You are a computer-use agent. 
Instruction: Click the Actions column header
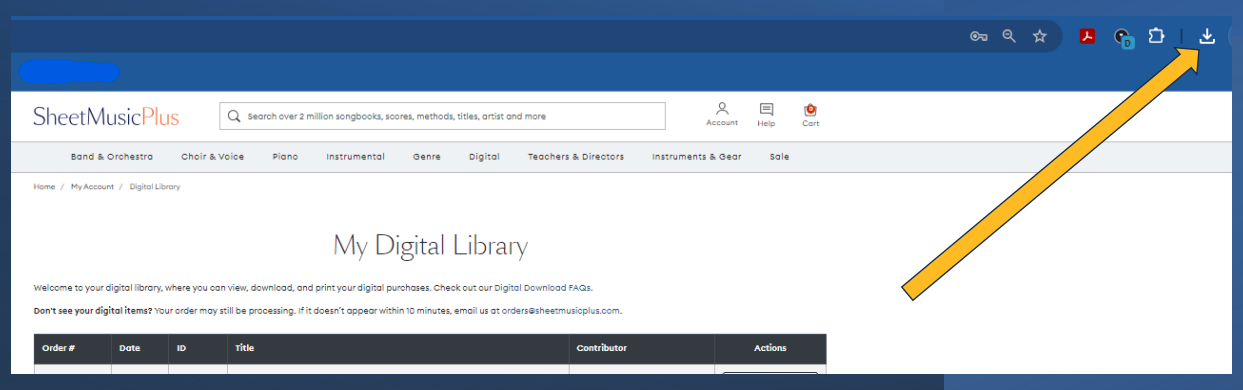pyautogui.click(x=770, y=348)
